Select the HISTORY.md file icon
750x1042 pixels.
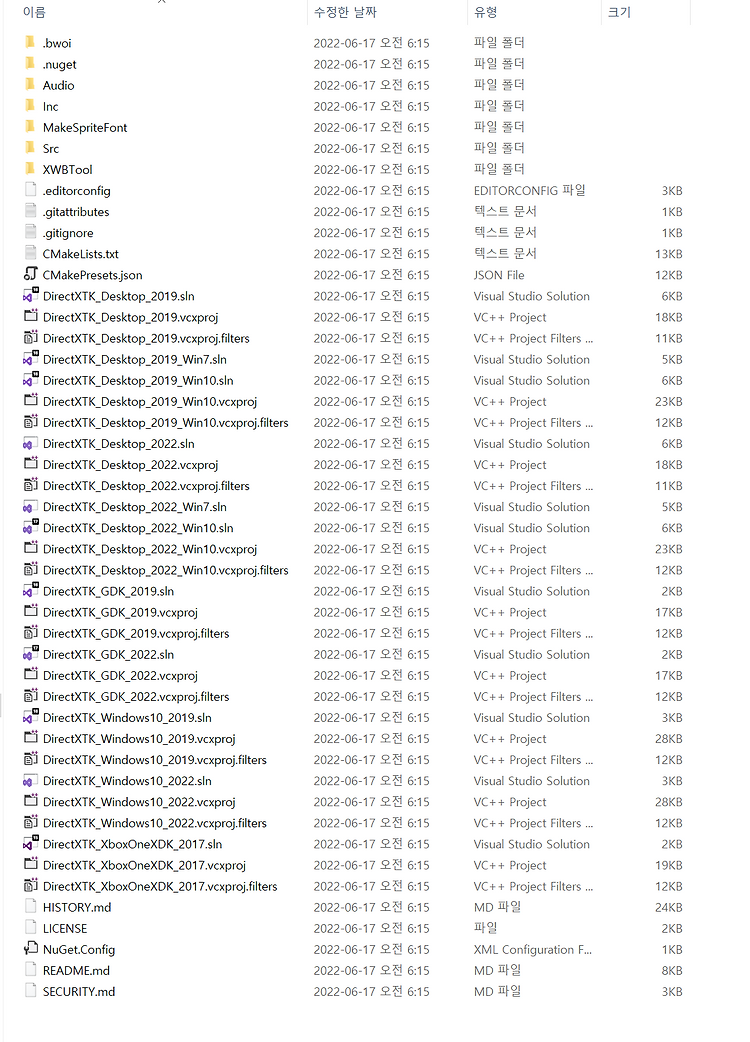[30, 906]
